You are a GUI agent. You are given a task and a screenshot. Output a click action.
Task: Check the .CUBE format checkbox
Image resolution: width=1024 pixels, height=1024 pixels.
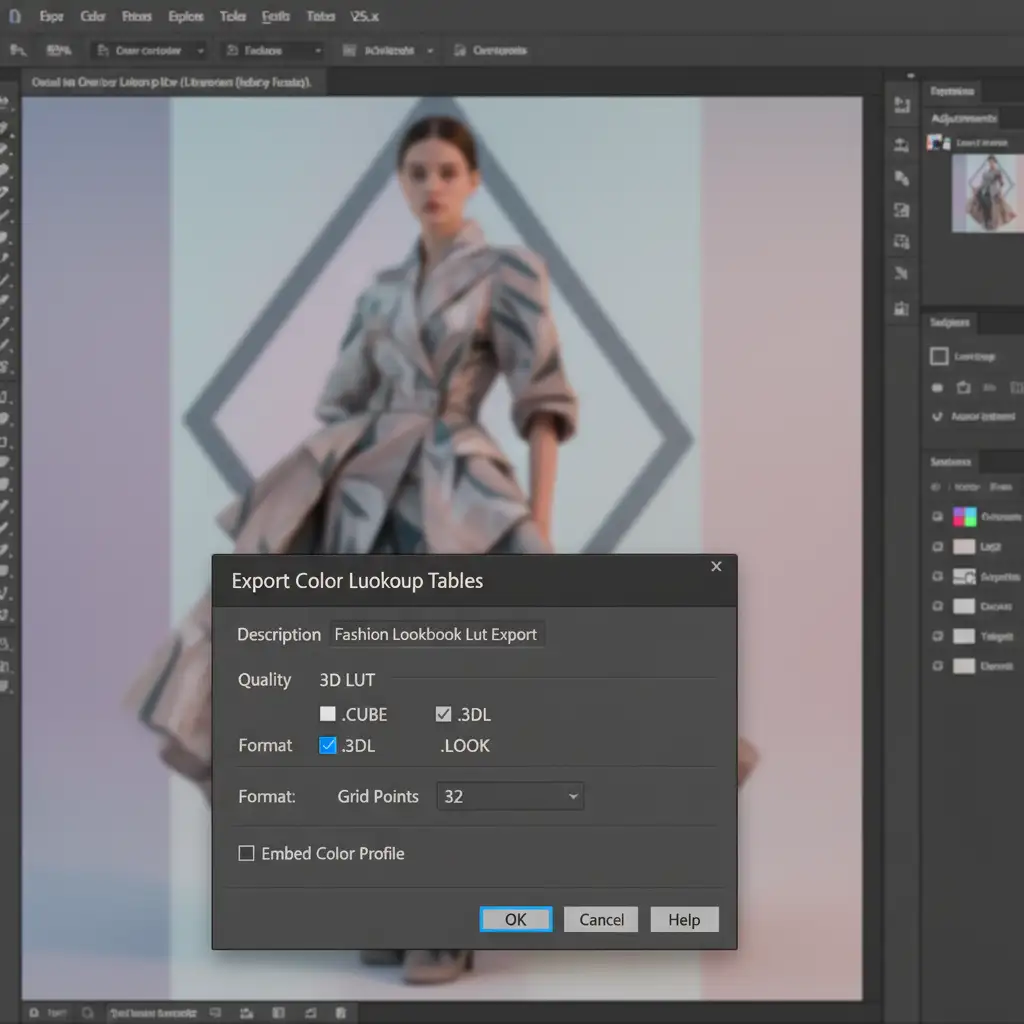pyautogui.click(x=327, y=714)
